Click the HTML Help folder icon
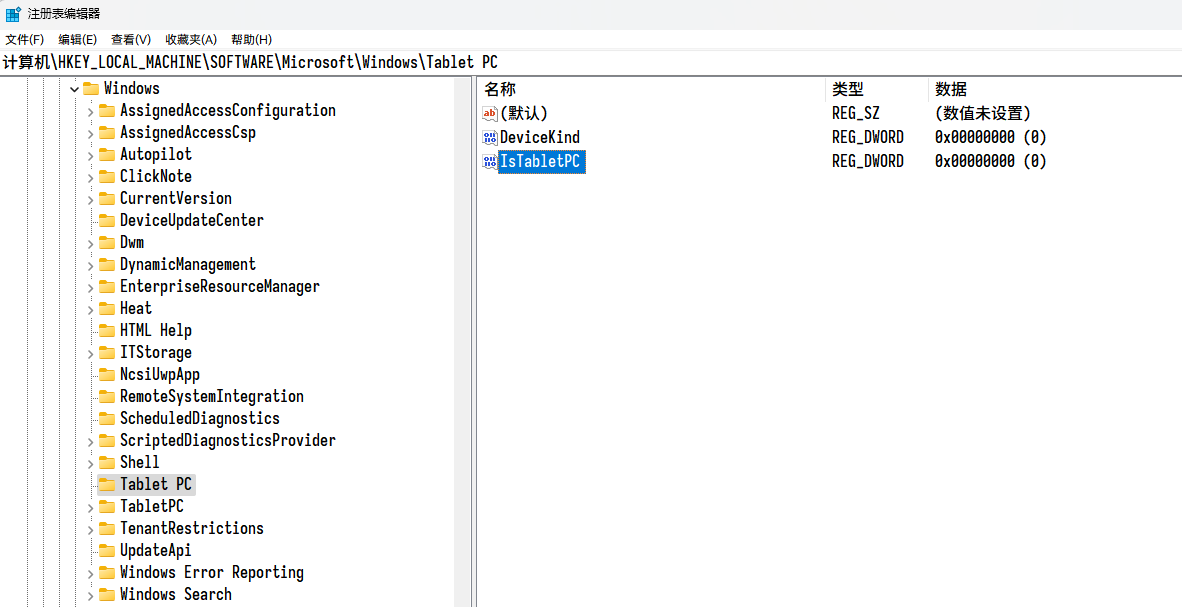This screenshot has width=1182, height=607. coord(107,331)
